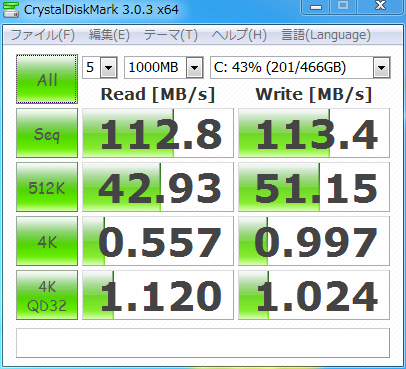406x369 pixels.
Task: Click the CrystalDiskMark title bar icon
Action: coord(11,9)
